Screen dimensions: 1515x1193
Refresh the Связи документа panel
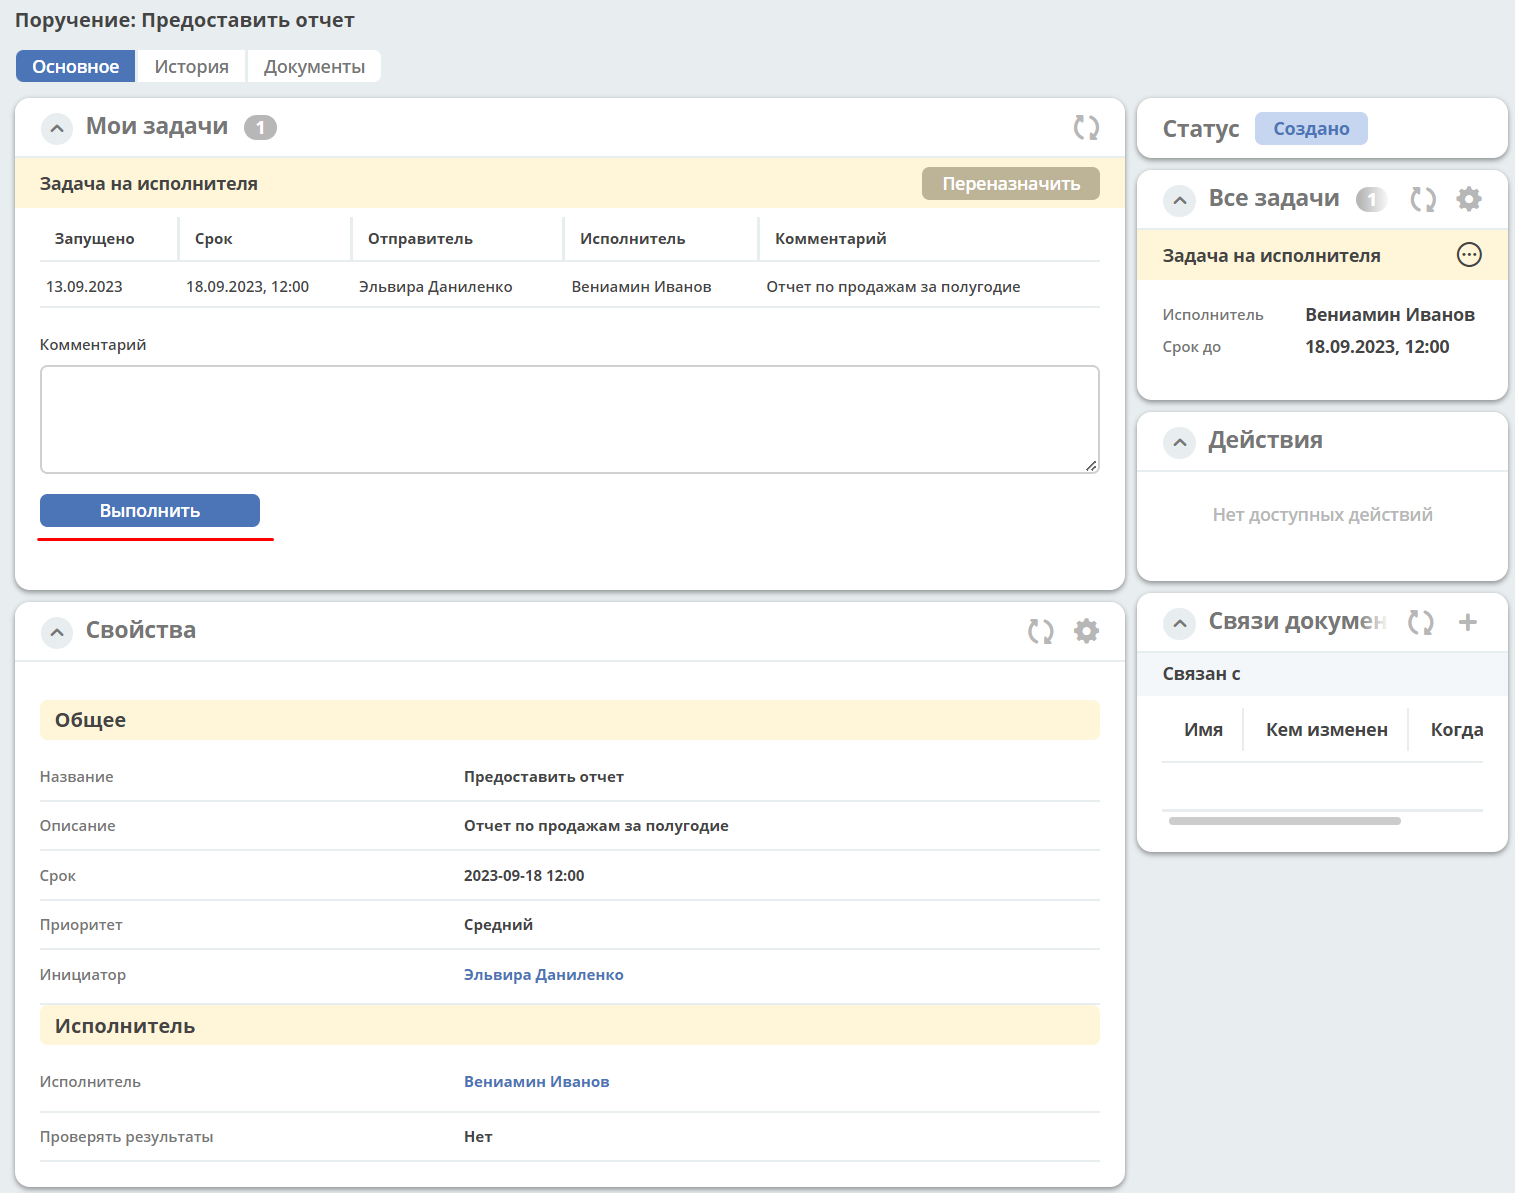click(1421, 622)
